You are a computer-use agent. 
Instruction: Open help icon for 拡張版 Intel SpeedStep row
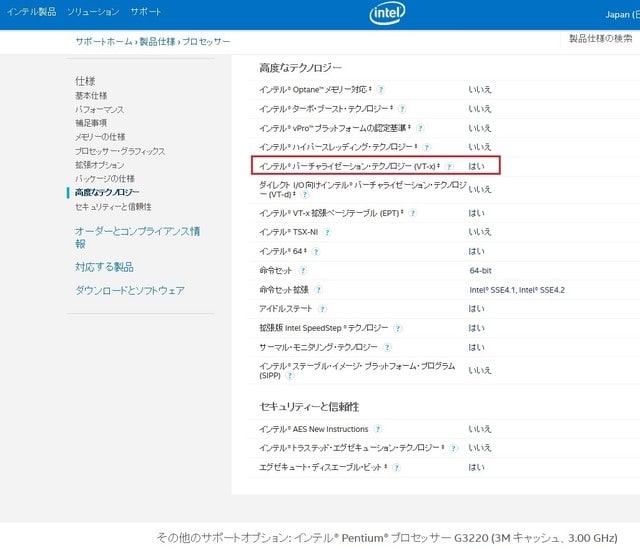click(398, 328)
